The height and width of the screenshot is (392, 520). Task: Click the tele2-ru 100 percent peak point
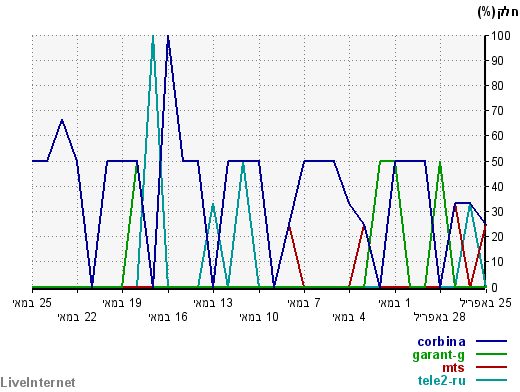(x=153, y=36)
